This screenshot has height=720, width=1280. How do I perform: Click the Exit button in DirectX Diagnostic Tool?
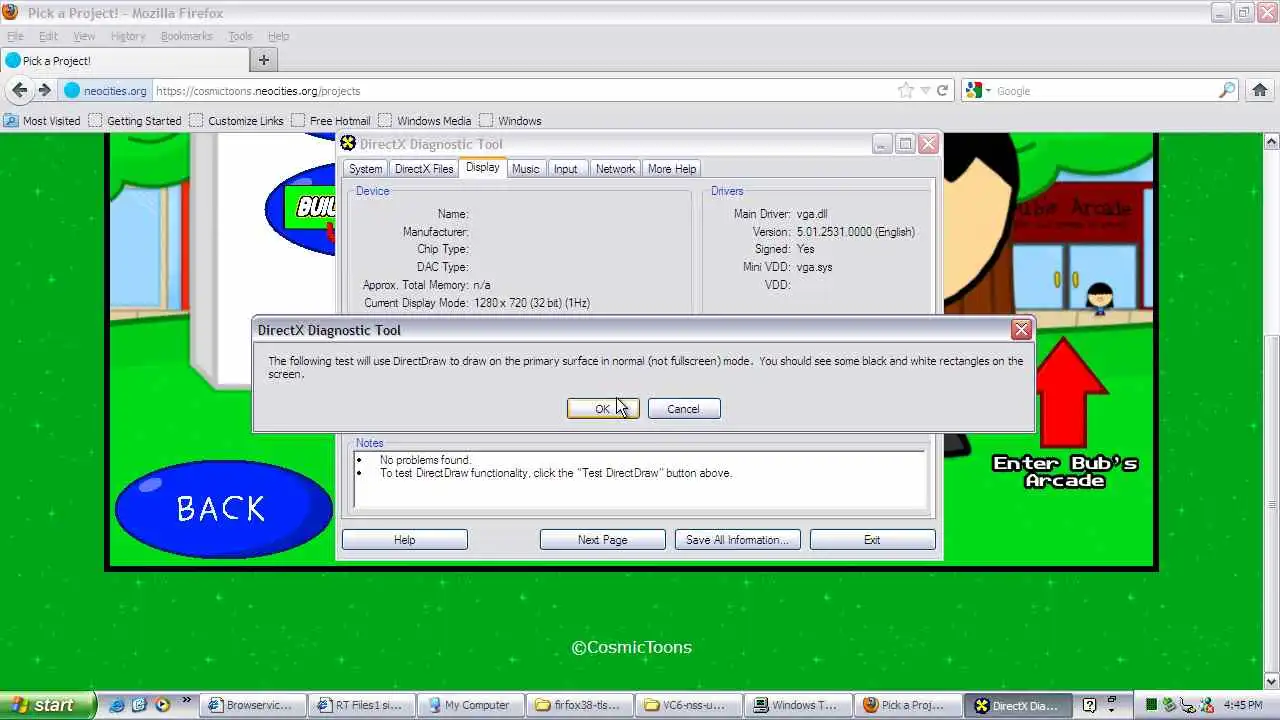coord(872,540)
